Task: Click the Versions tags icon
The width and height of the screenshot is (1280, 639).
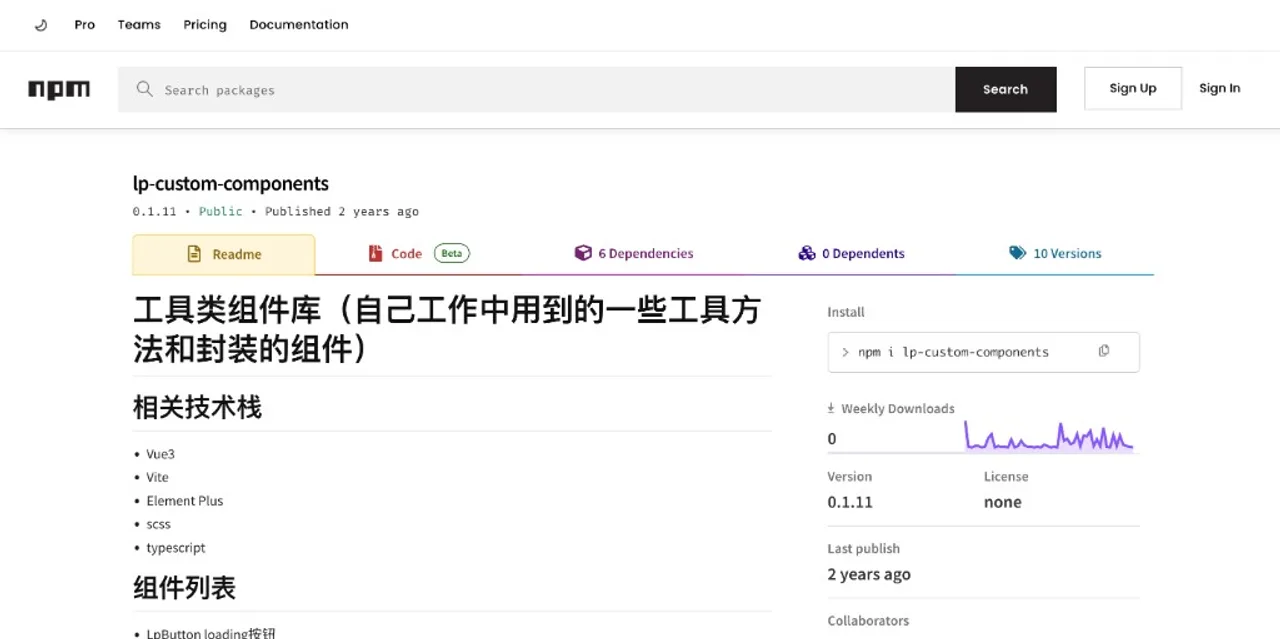Action: (x=1018, y=253)
